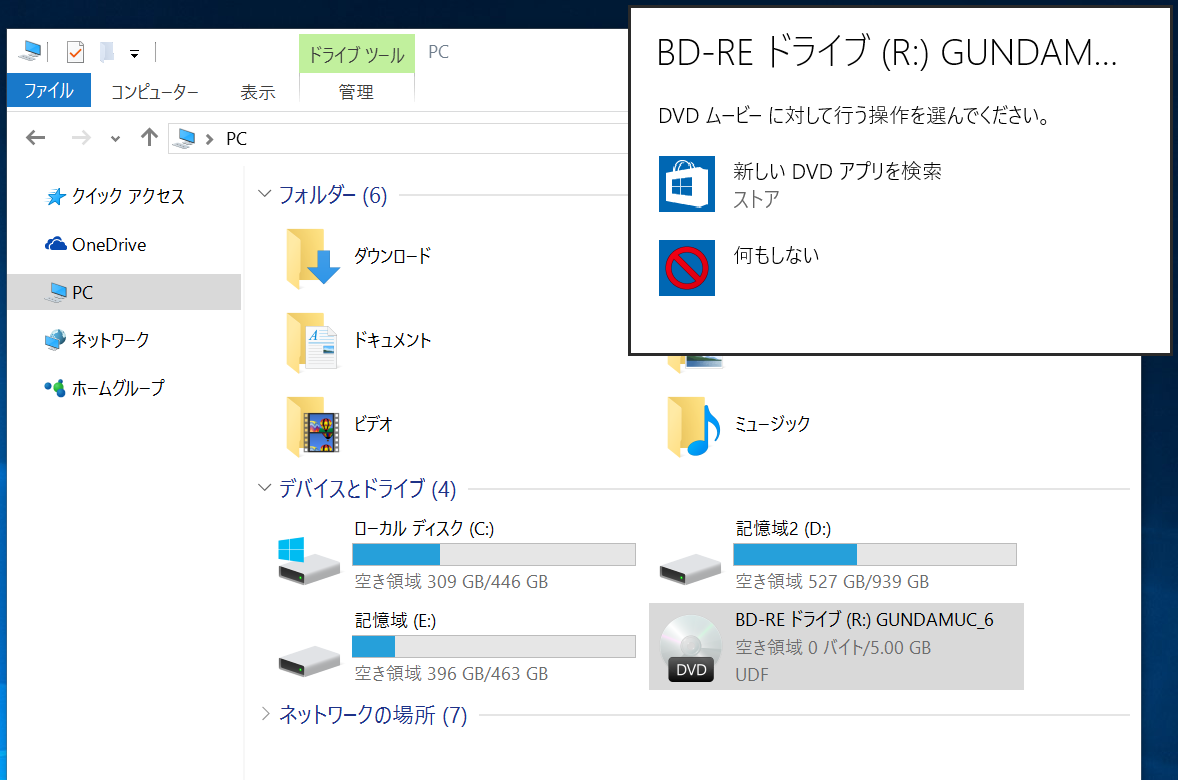Click the 記憶域2 (D:) label
This screenshot has height=780, width=1178.
pos(783,528)
